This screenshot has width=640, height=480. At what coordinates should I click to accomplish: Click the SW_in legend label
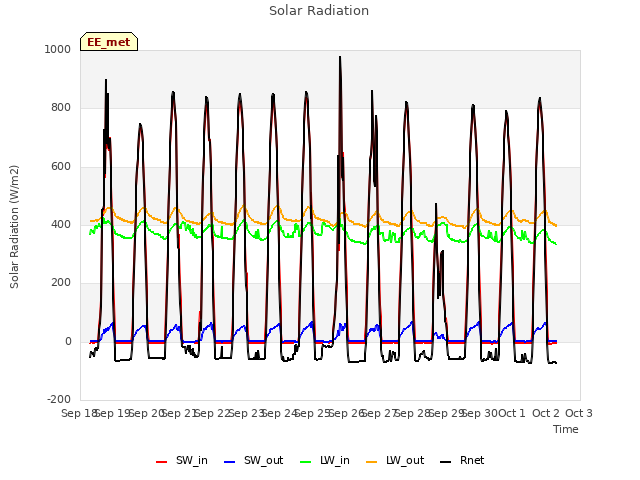click(192, 460)
